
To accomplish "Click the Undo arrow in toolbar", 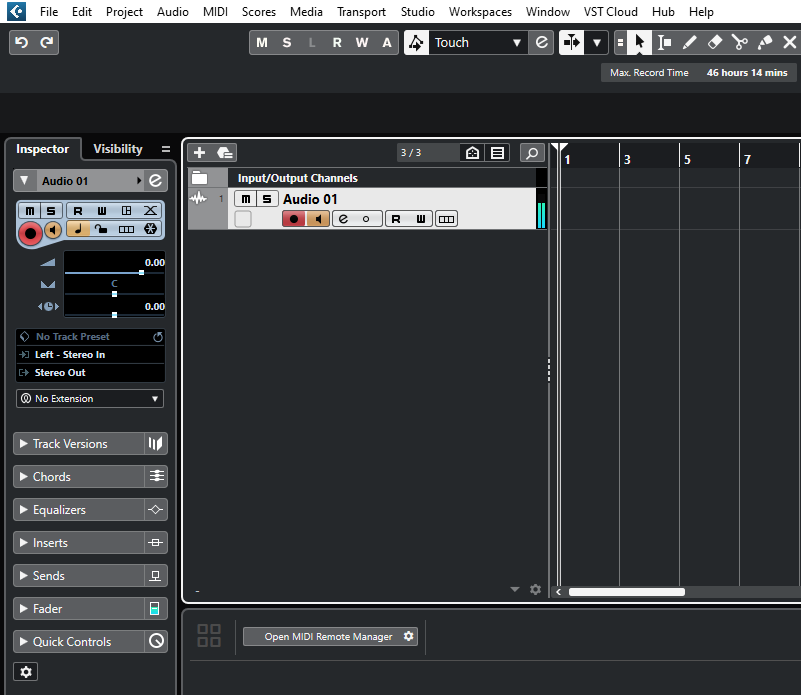I will pos(21,42).
